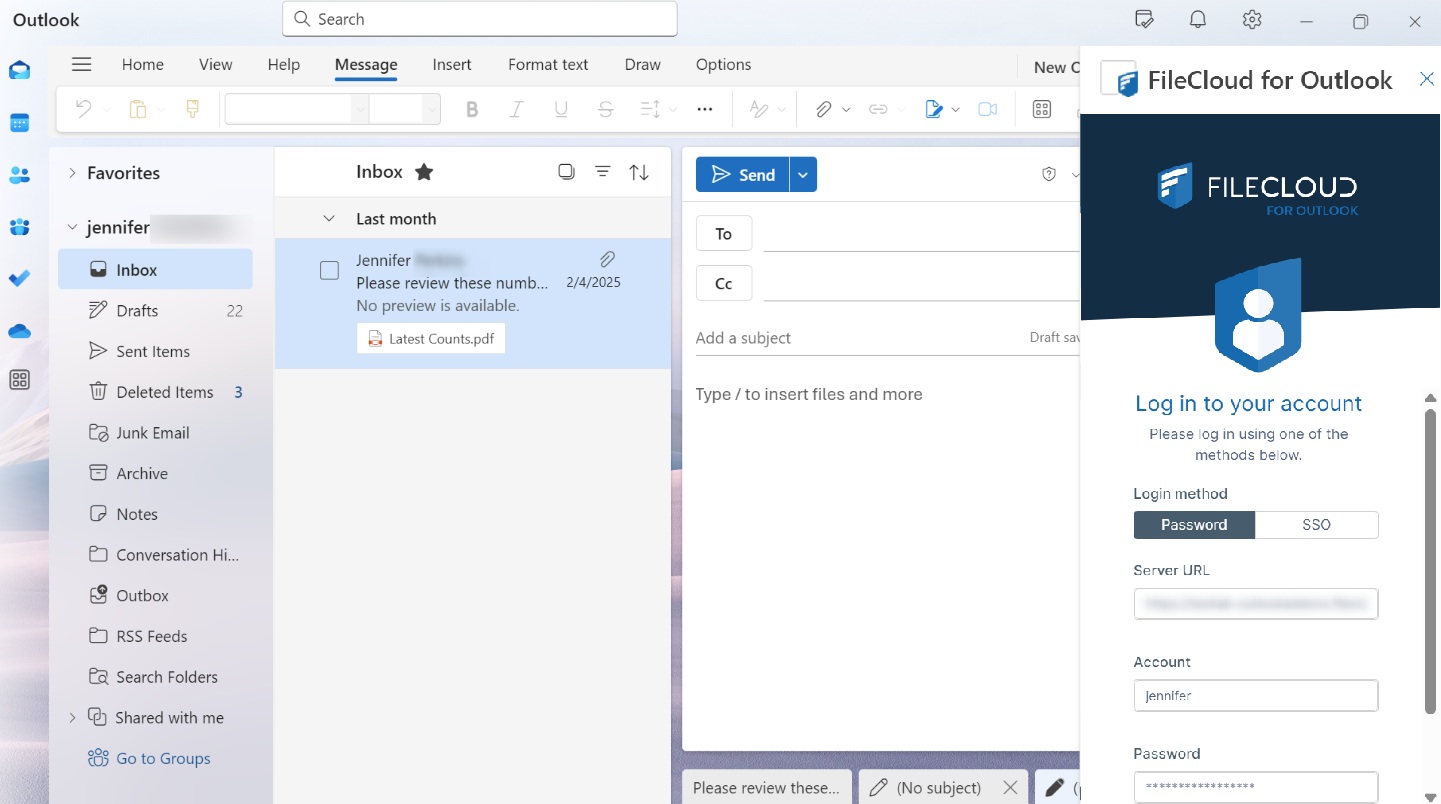Expand the Favorites section
1441x804 pixels.
coord(72,173)
